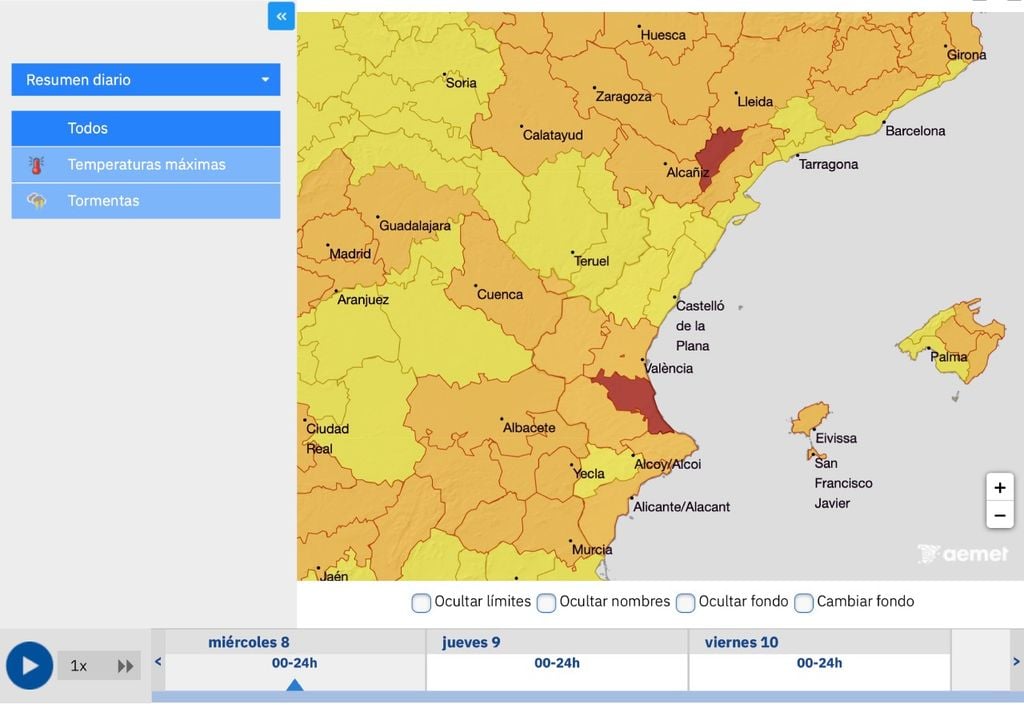The width and height of the screenshot is (1024, 720).
Task: Click the 00-24h slot under jueves 9
Action: (557, 663)
